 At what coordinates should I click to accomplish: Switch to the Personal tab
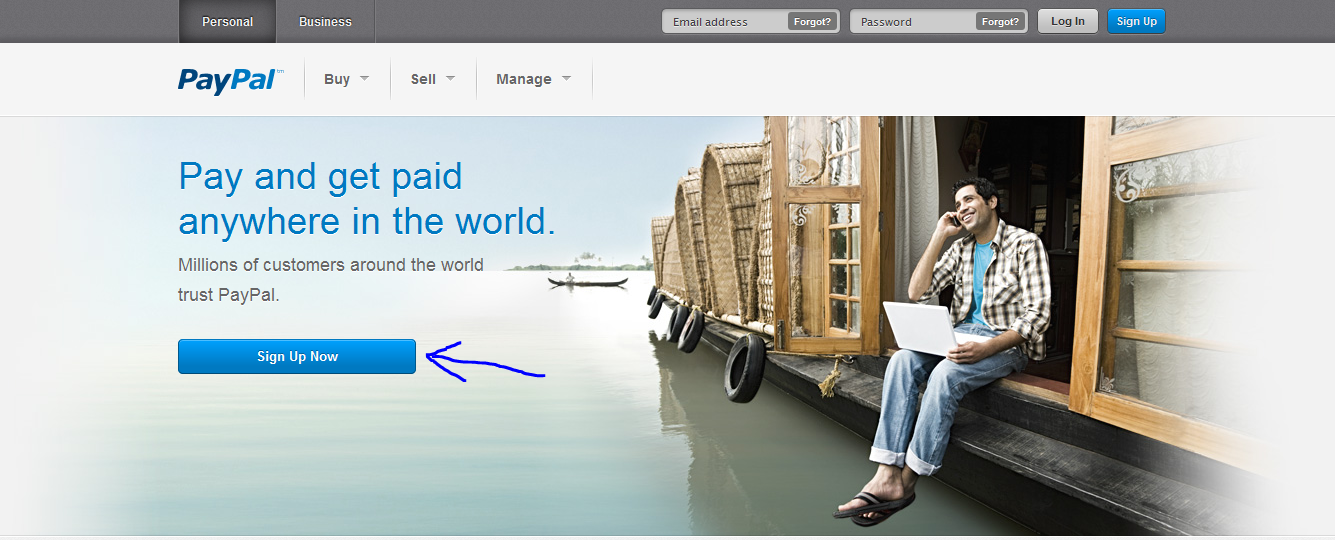[x=227, y=22]
